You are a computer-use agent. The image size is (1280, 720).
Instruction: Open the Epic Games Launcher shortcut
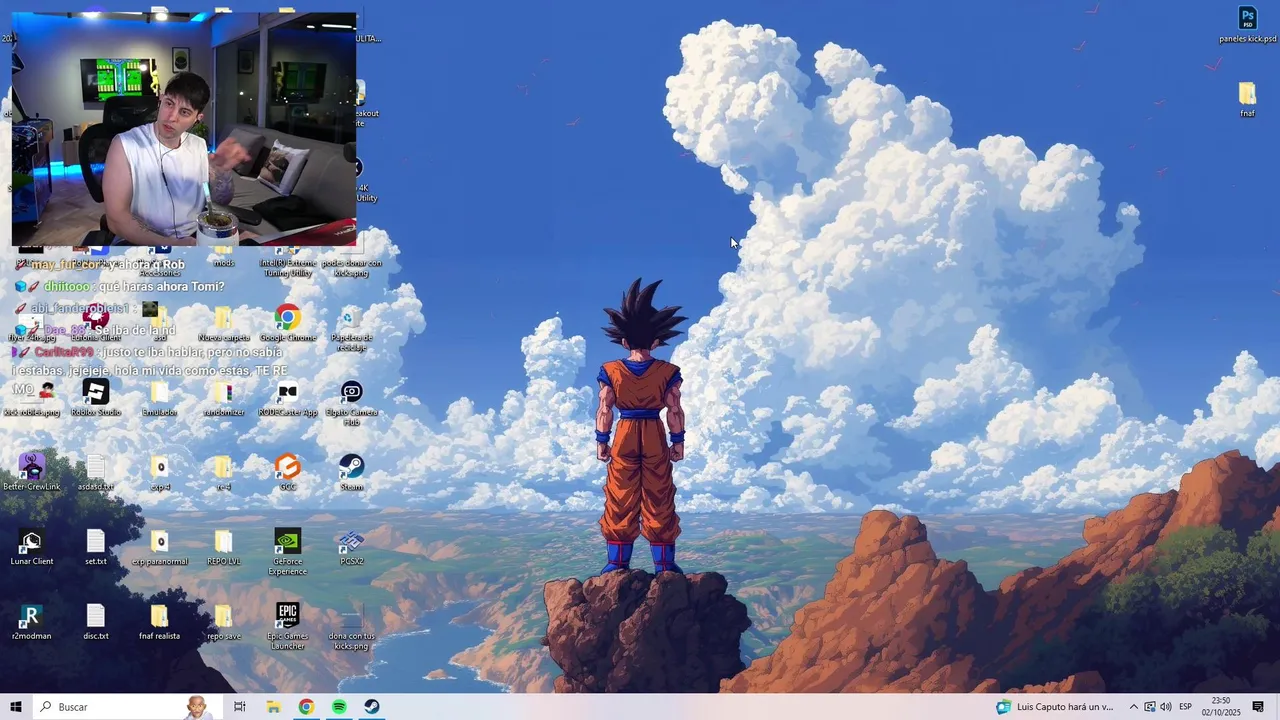[287, 626]
